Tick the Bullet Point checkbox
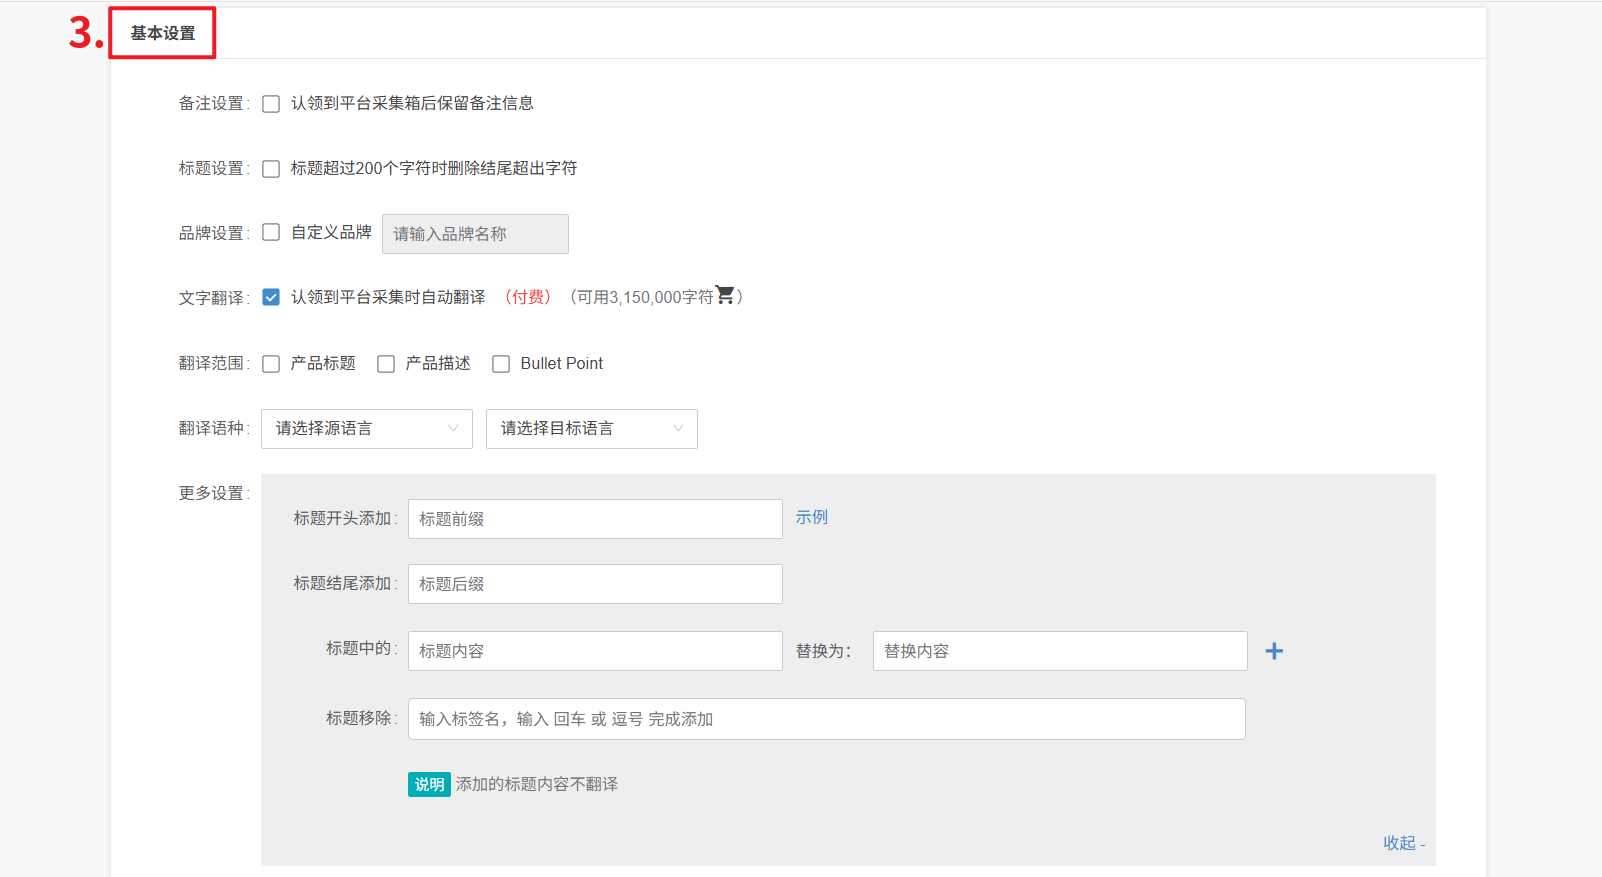Viewport: 1602px width, 877px height. 501,364
